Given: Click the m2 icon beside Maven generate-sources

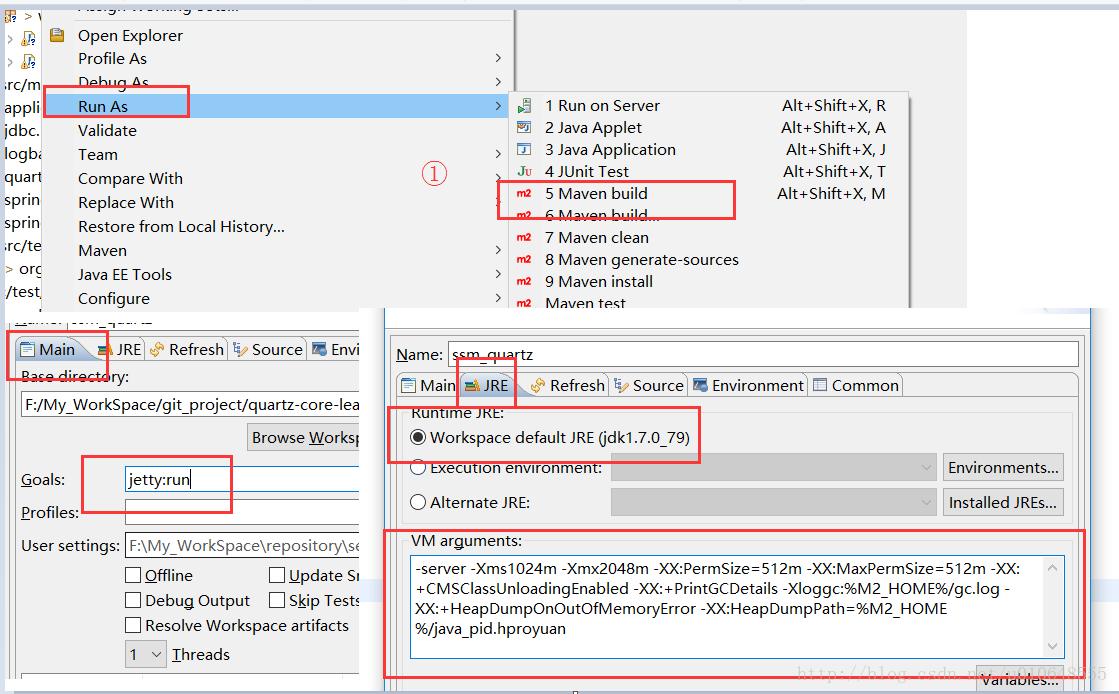Looking at the screenshot, I should (524, 260).
